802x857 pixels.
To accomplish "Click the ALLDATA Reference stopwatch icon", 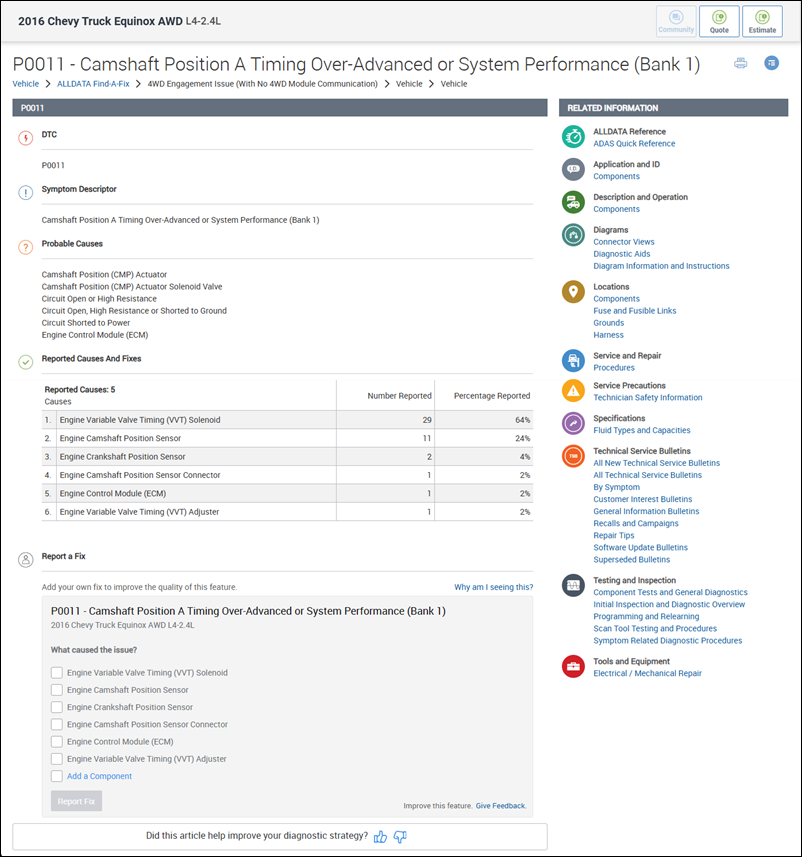I will [x=573, y=137].
